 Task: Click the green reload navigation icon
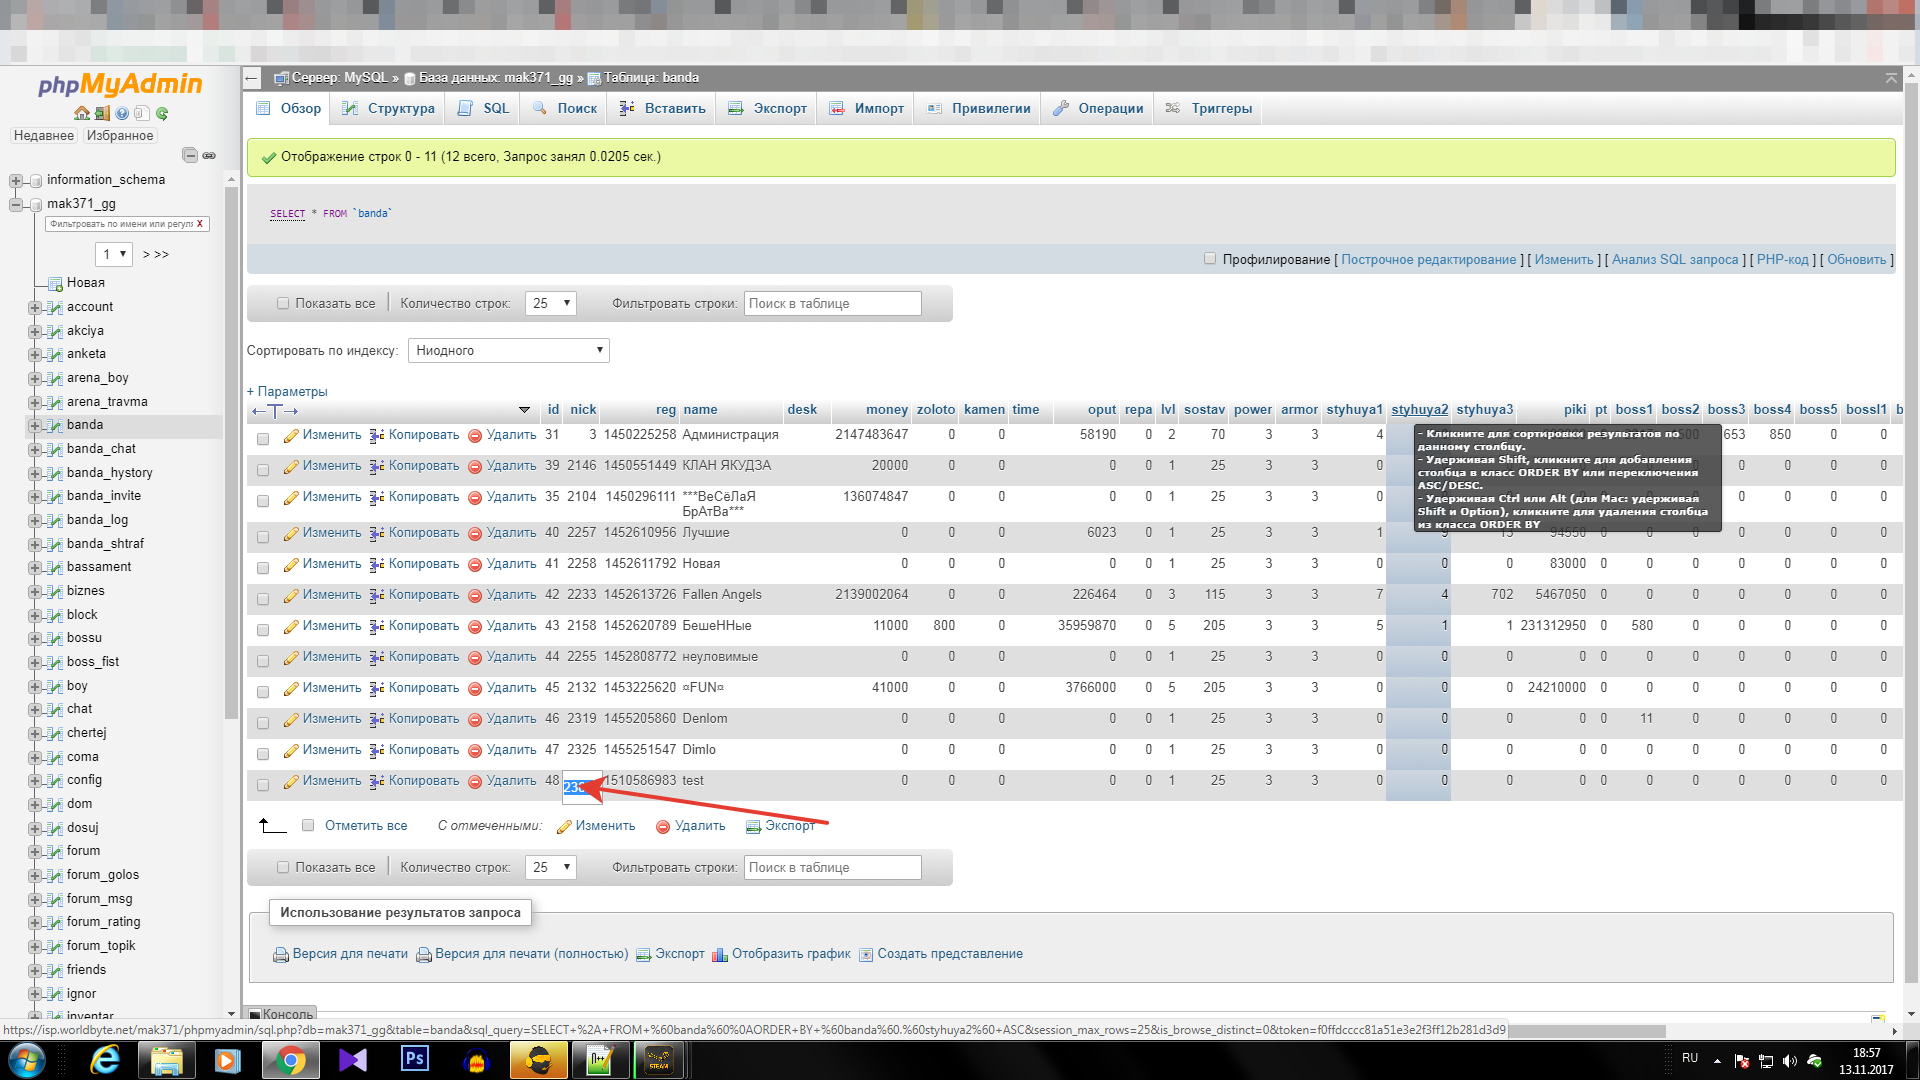pos(162,114)
